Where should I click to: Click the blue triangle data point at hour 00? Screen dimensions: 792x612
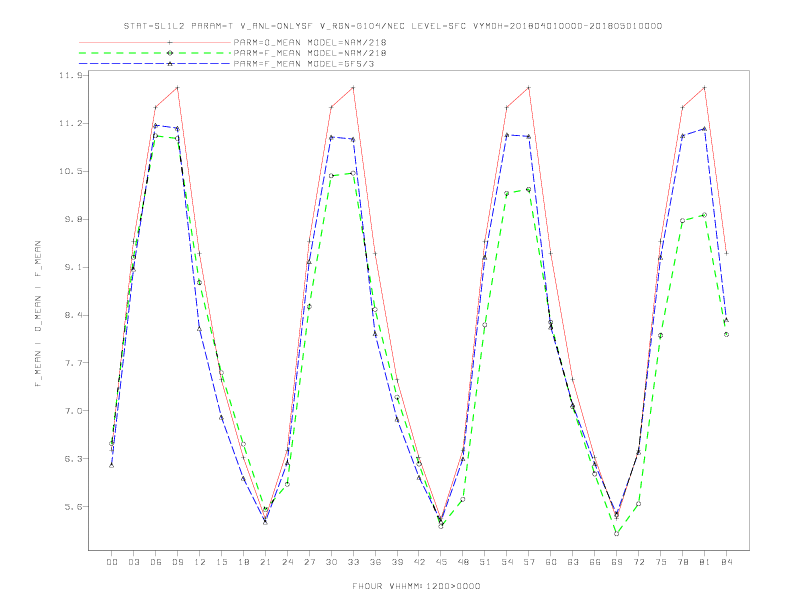pyautogui.click(x=112, y=466)
